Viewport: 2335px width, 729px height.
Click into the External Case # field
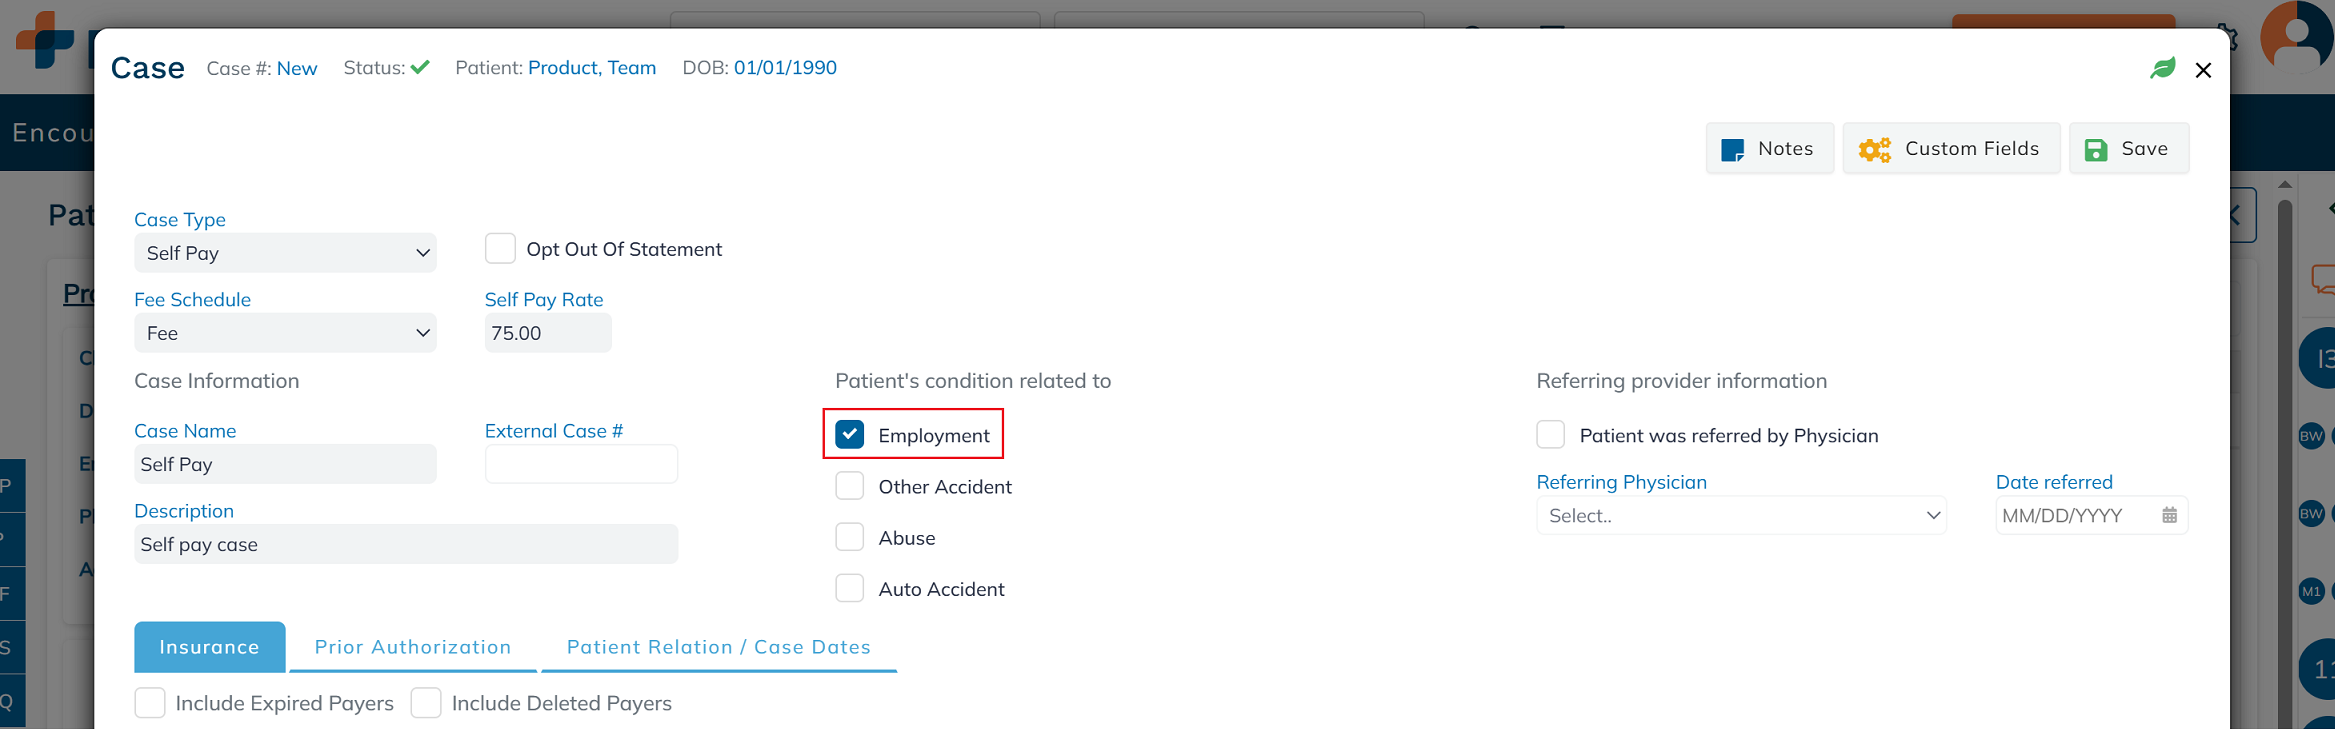(x=581, y=464)
